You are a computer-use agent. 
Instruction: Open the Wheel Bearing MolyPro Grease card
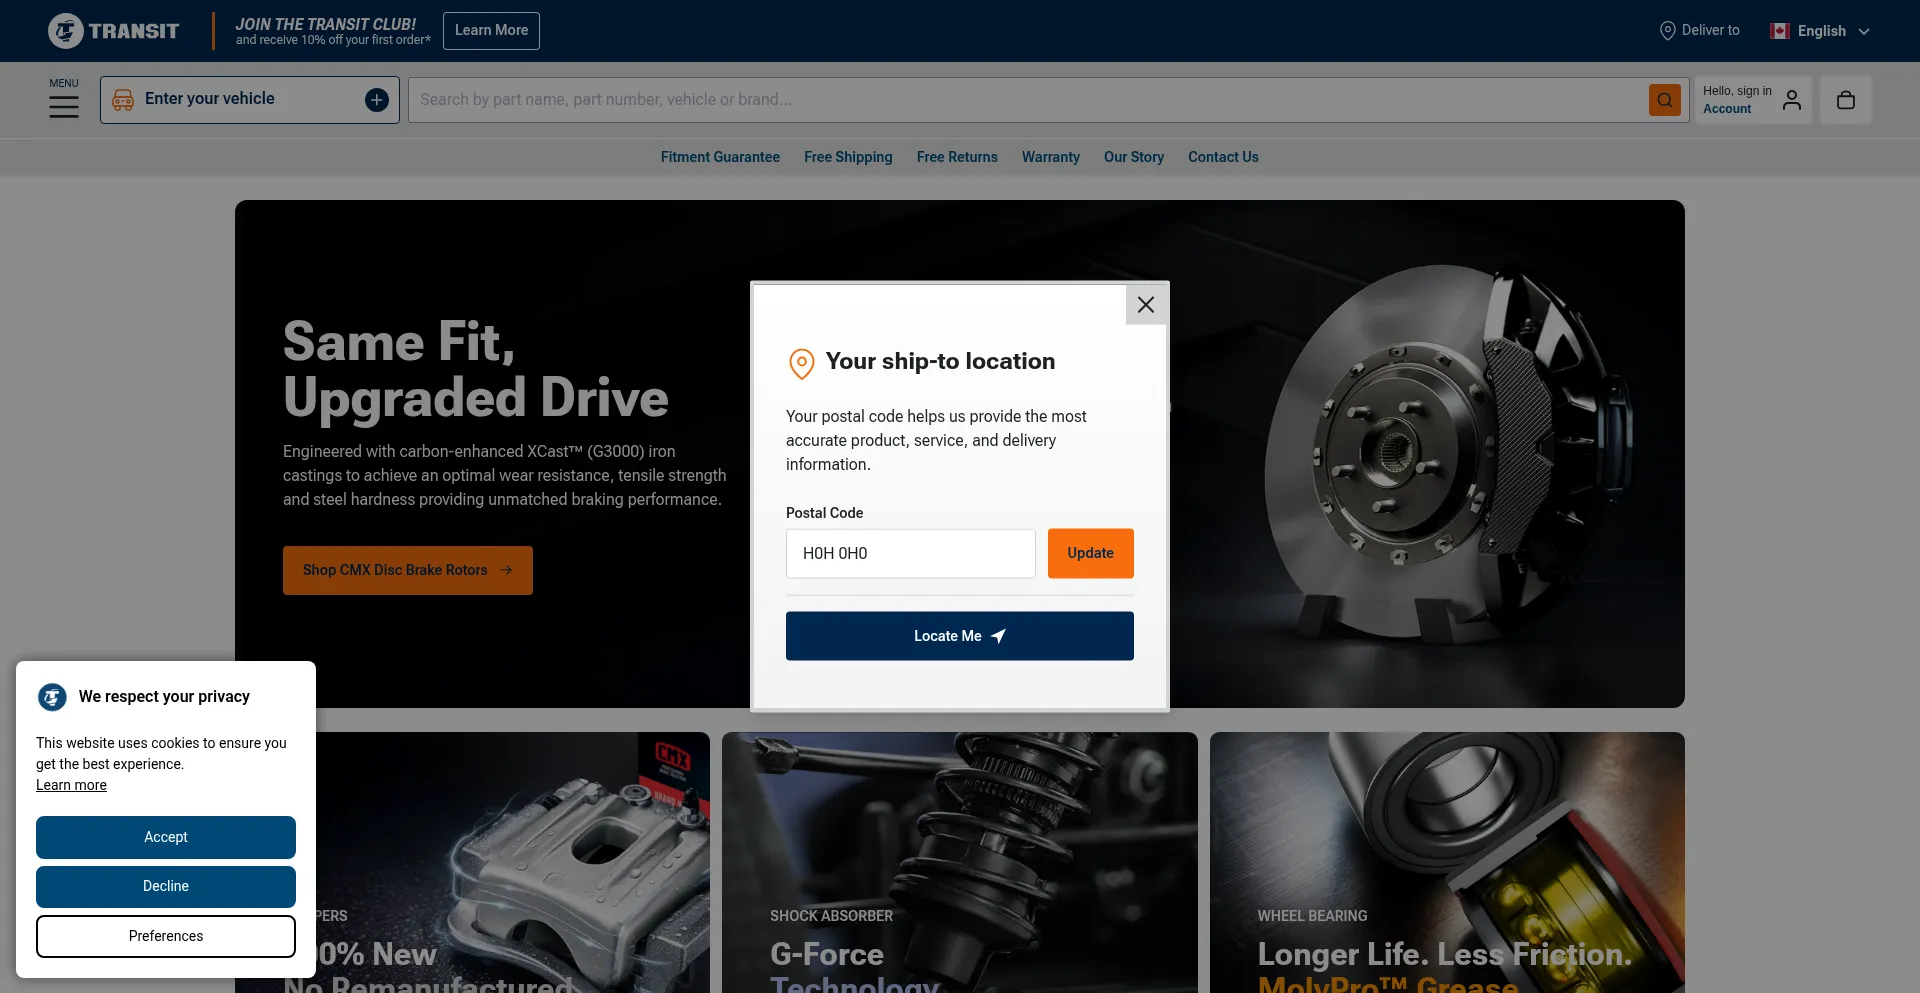click(1447, 862)
